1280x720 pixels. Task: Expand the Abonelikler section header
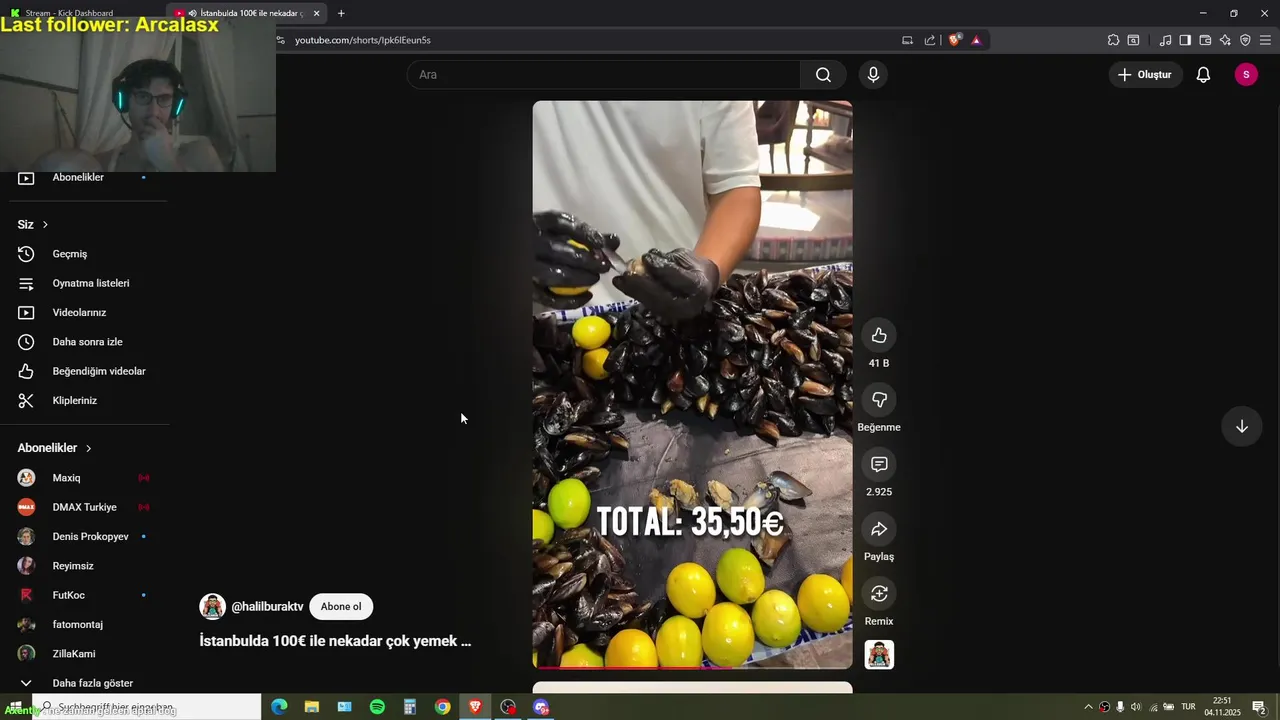coord(54,448)
